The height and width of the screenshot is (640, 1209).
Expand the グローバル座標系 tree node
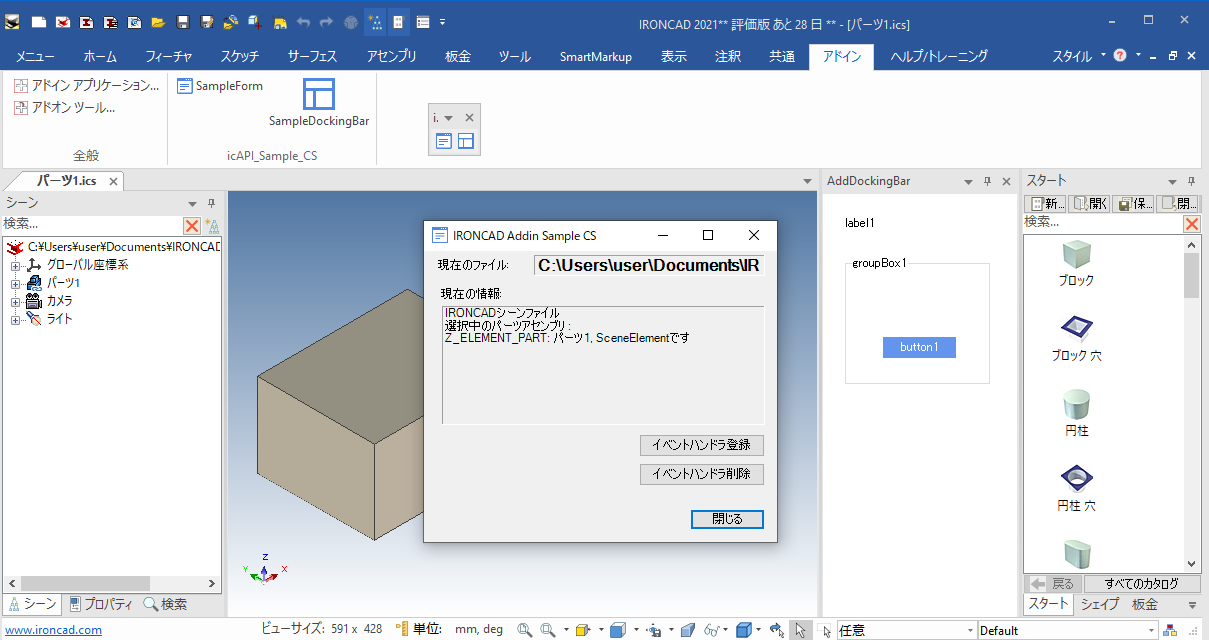[x=15, y=265]
